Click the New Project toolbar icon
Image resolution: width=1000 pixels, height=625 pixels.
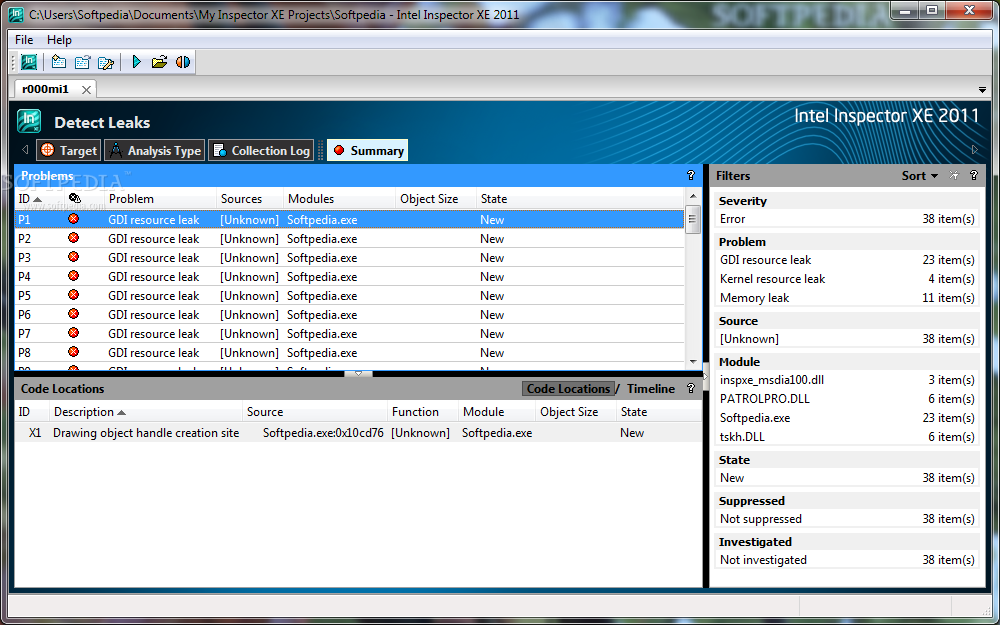click(59, 62)
